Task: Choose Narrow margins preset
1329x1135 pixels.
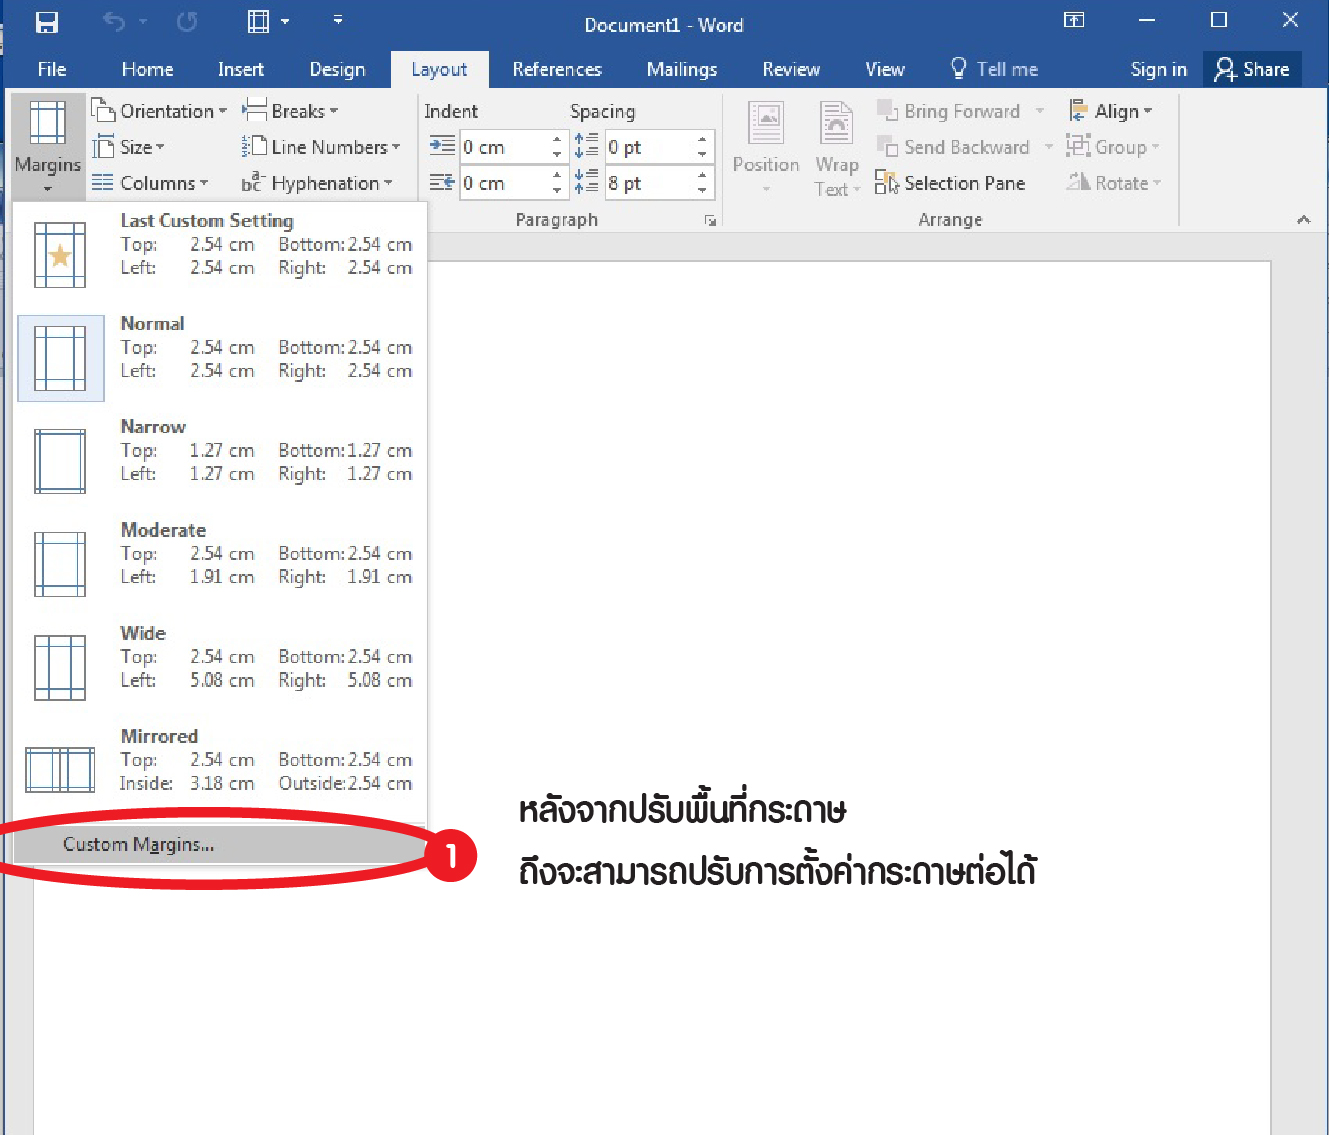Action: 220,461
